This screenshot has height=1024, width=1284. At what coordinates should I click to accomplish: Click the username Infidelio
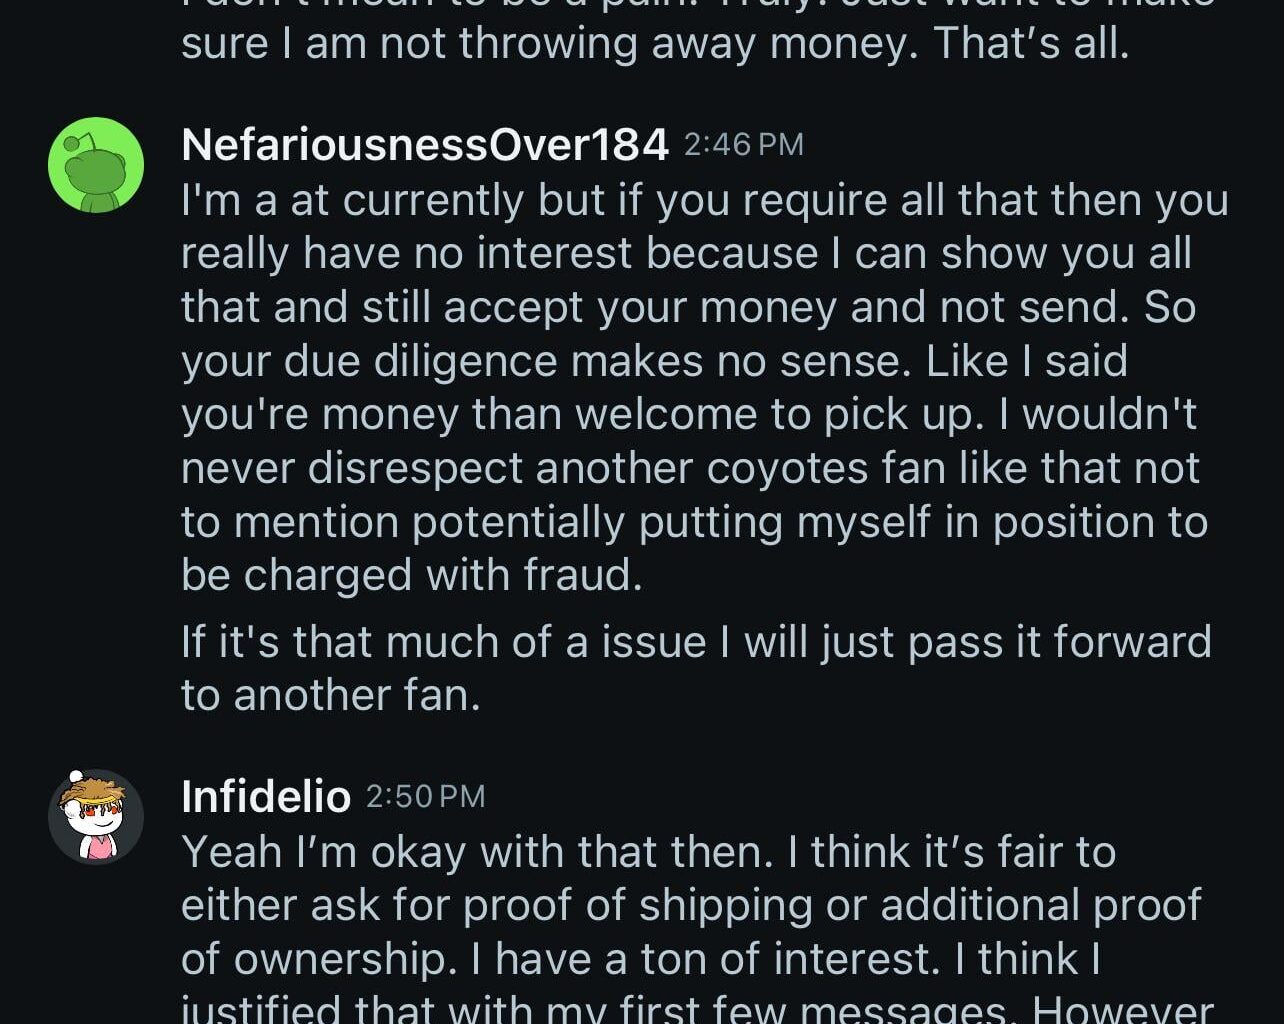click(264, 797)
